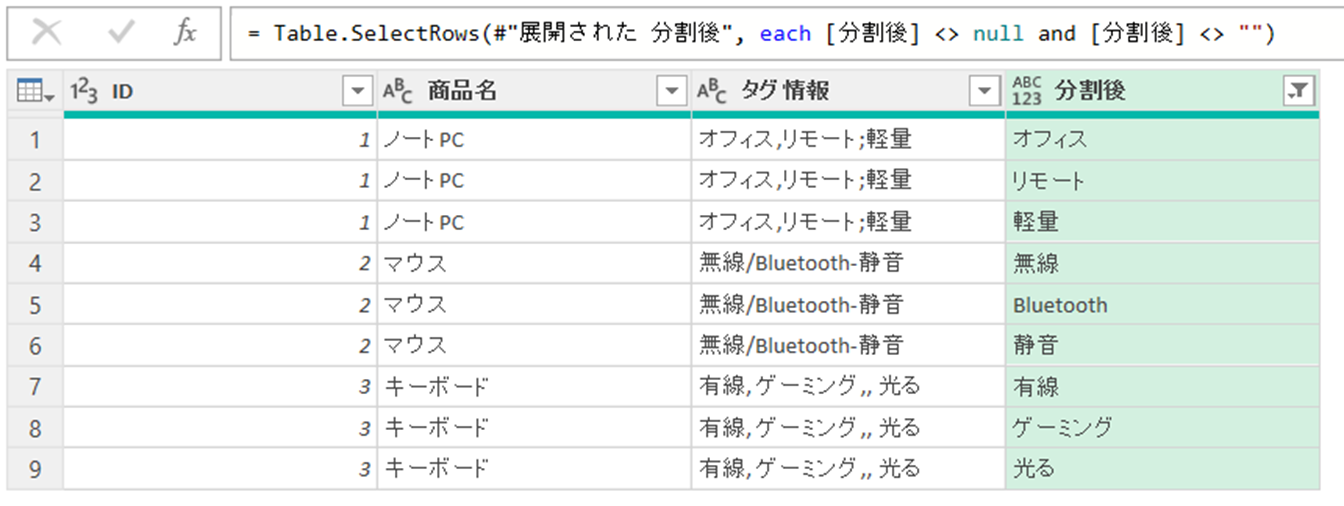1344x506 pixels.
Task: Select the 分割後 column header
Action: pos(1150,92)
